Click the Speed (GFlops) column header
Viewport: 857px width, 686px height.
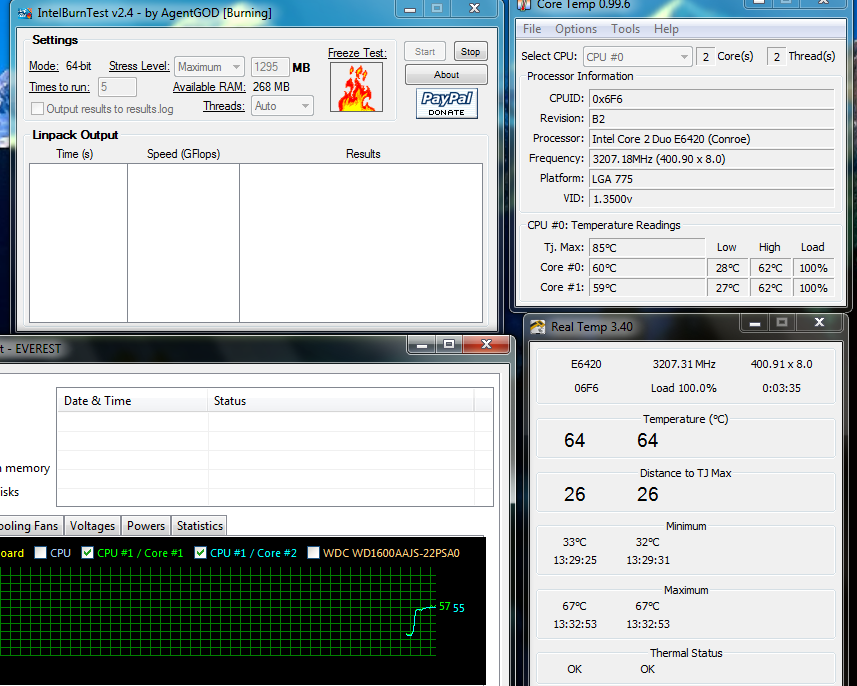pos(184,154)
